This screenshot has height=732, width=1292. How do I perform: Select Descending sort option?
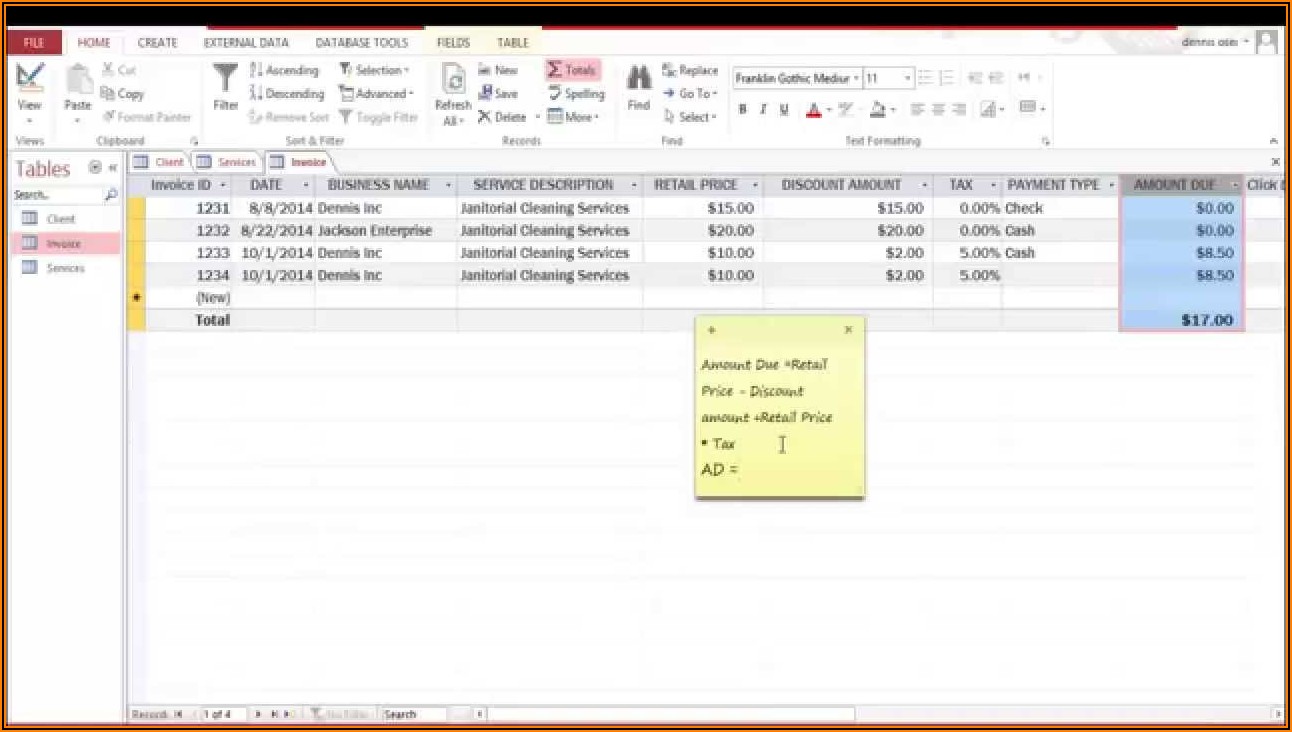(x=287, y=94)
